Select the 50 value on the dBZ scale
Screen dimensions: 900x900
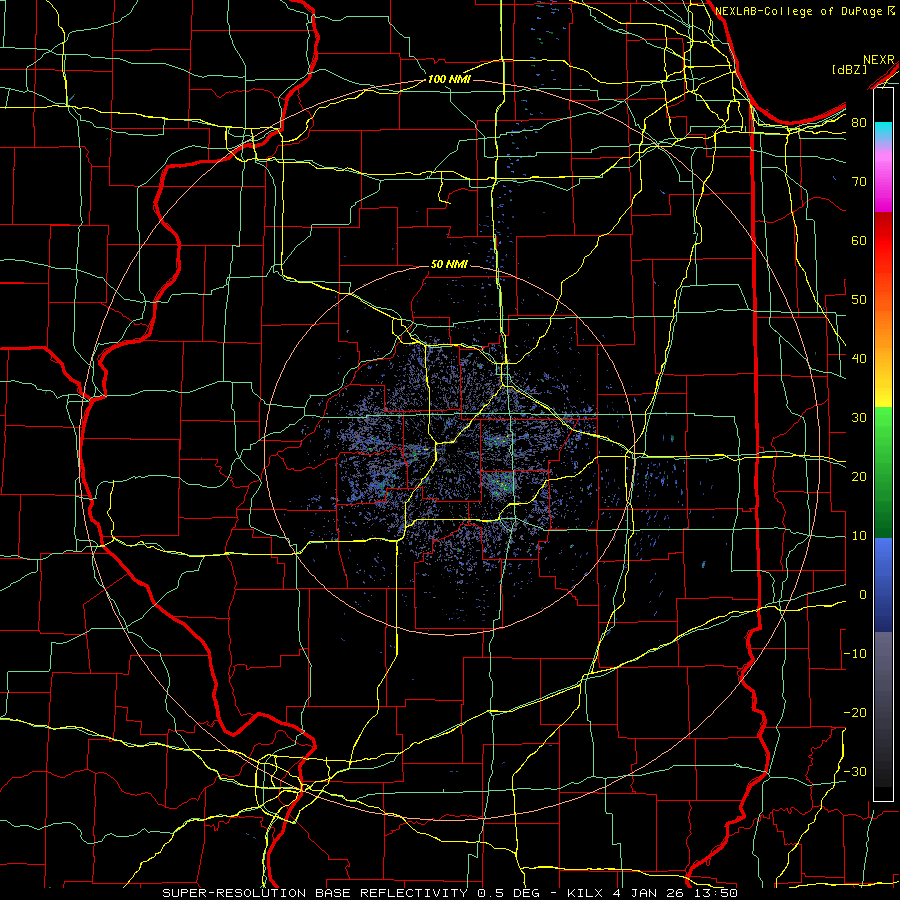coord(859,300)
